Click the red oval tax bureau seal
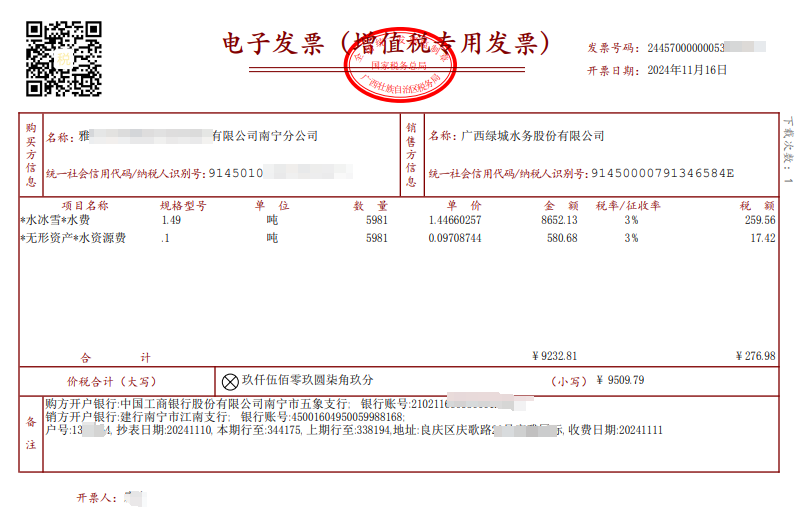The width and height of the screenshot is (799, 514). pos(400,65)
